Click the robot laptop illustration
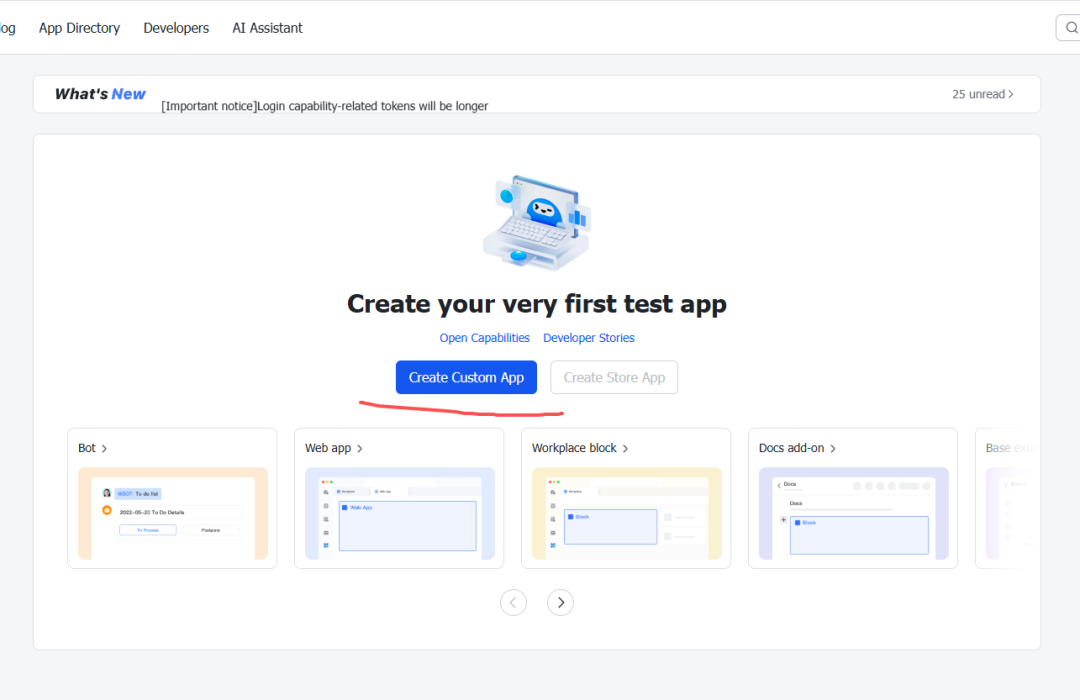The width and height of the screenshot is (1080, 700). 536,224
